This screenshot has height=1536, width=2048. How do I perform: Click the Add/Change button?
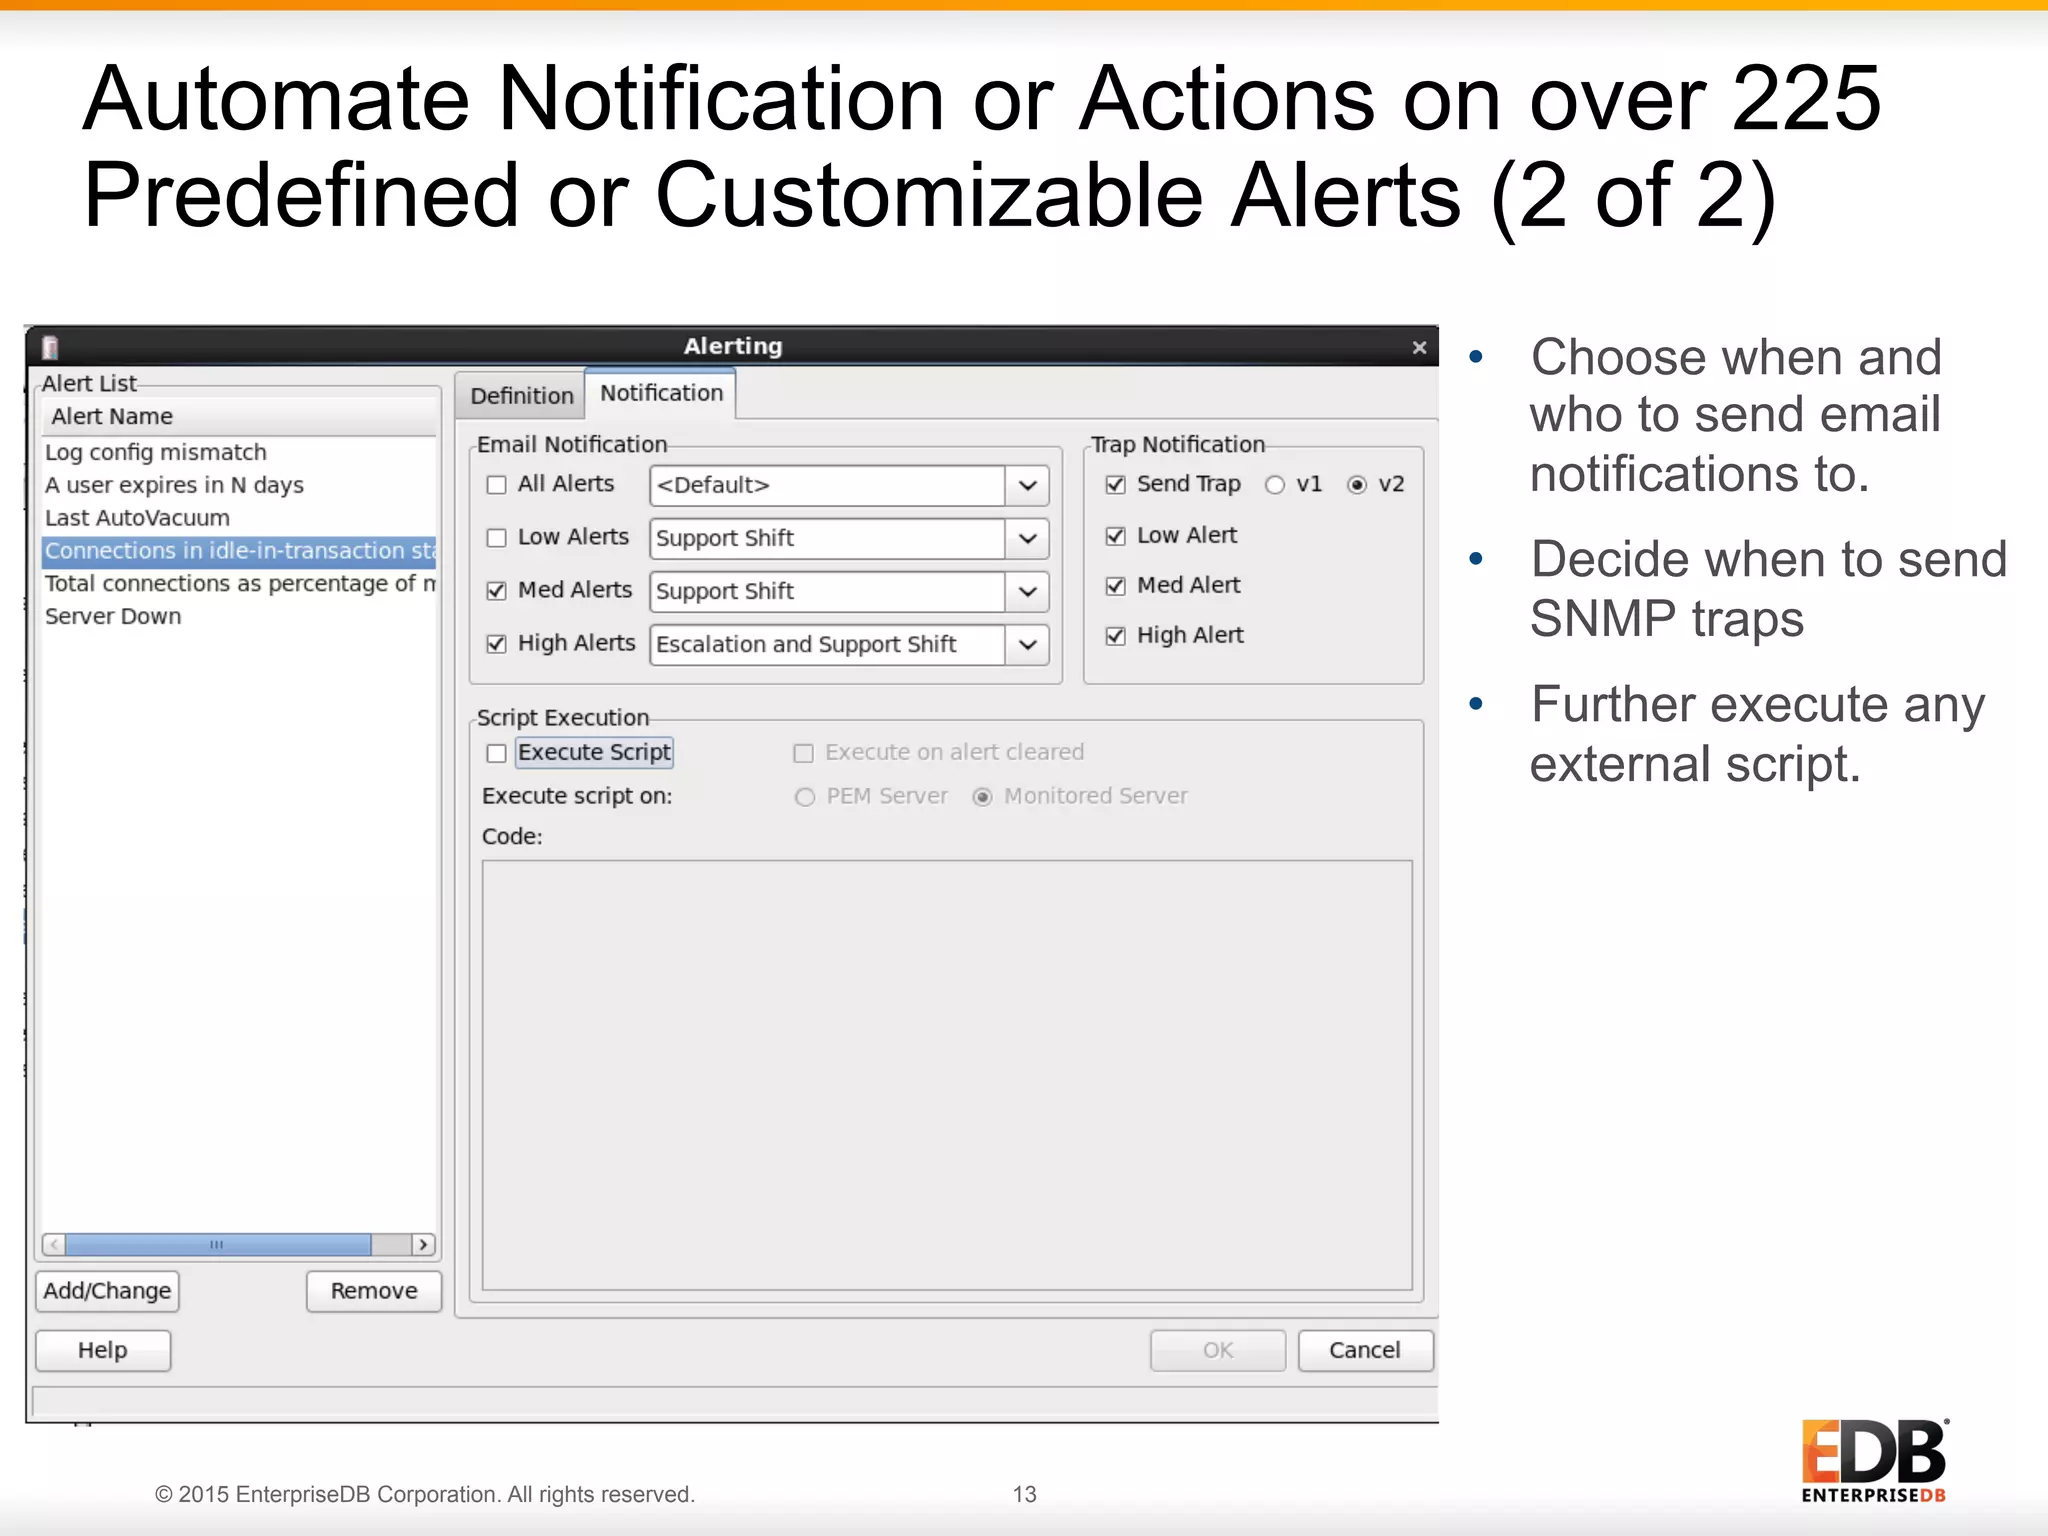tap(107, 1291)
